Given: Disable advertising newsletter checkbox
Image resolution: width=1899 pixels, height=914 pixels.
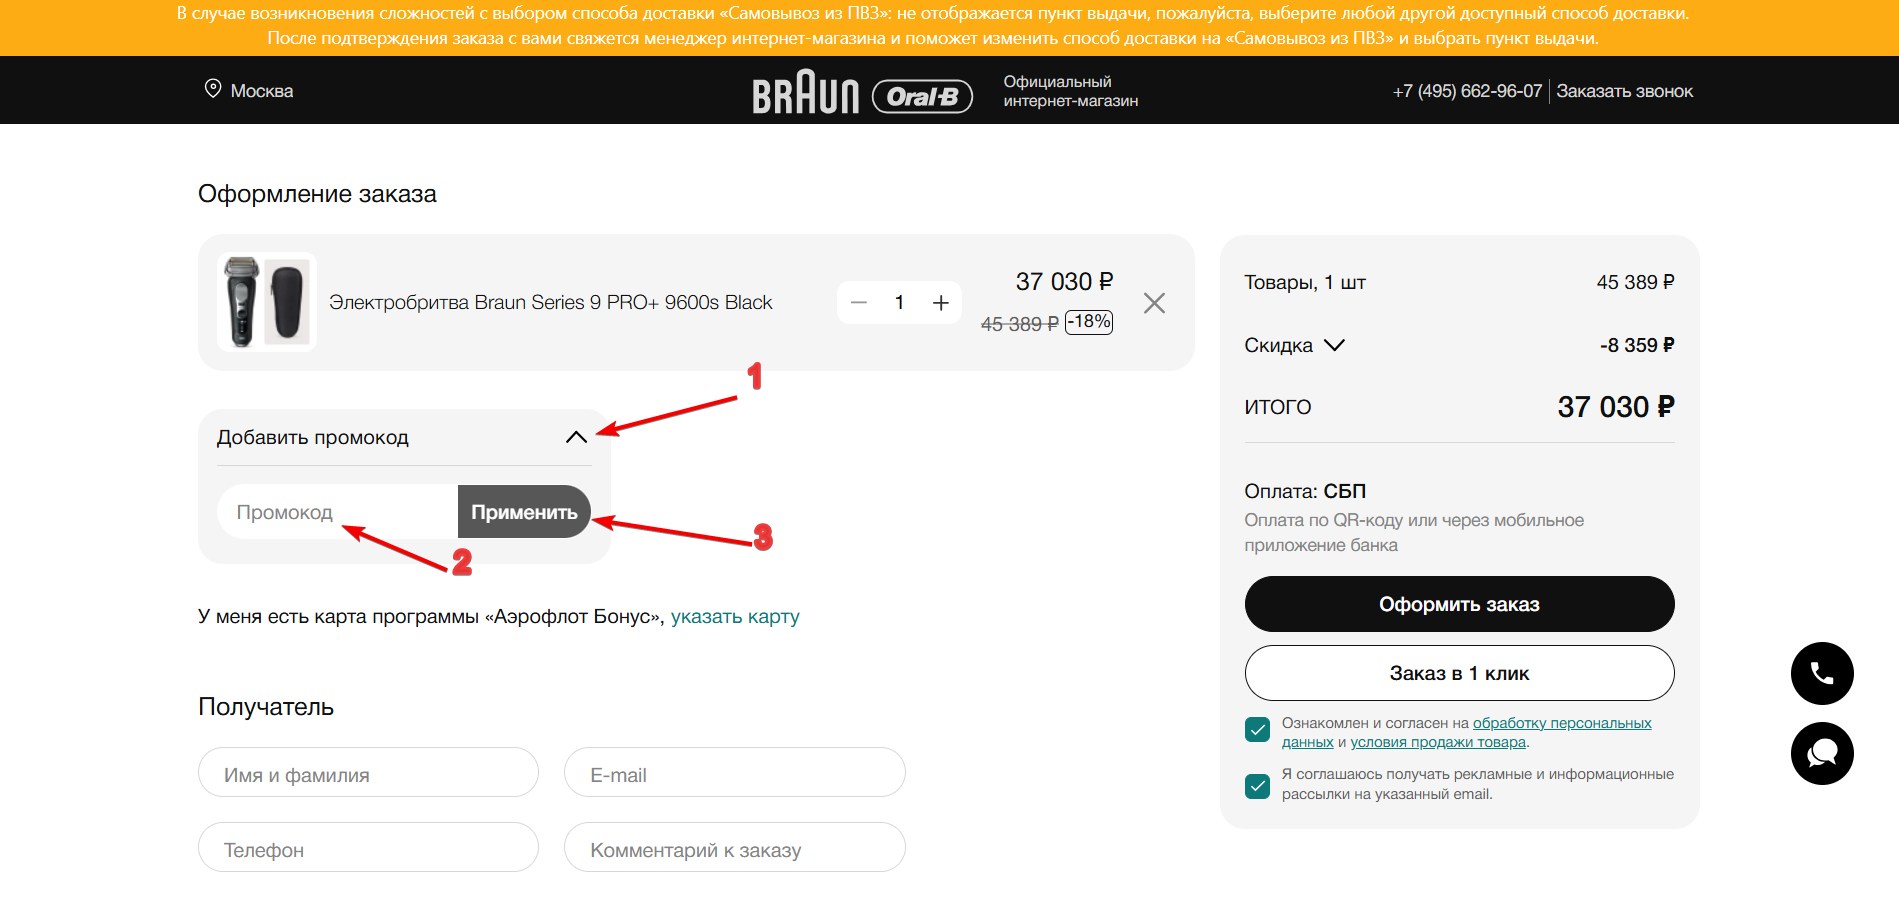Looking at the screenshot, I should point(1257,786).
